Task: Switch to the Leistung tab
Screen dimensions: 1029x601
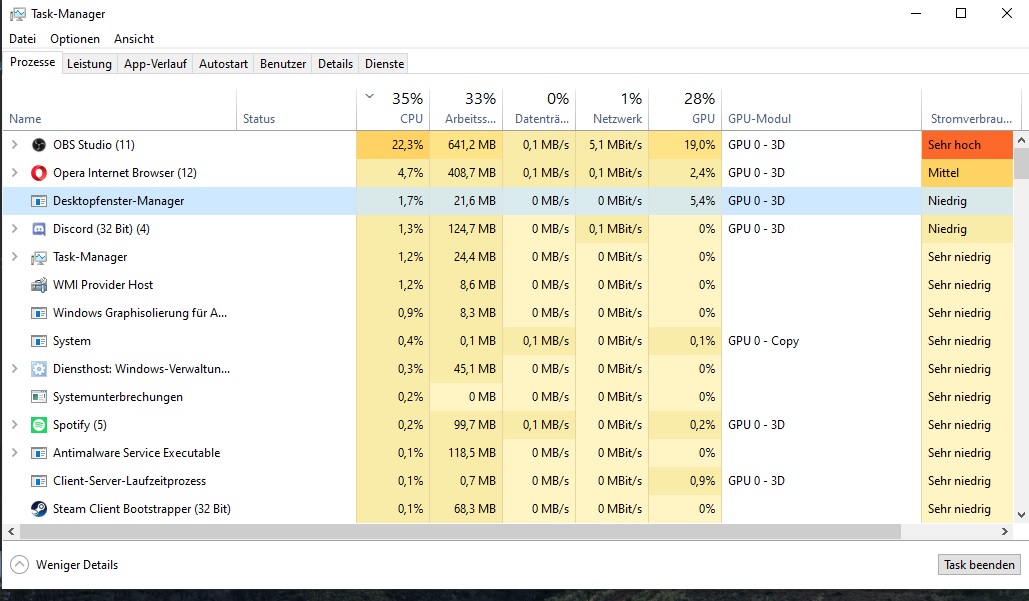Action: pos(89,64)
